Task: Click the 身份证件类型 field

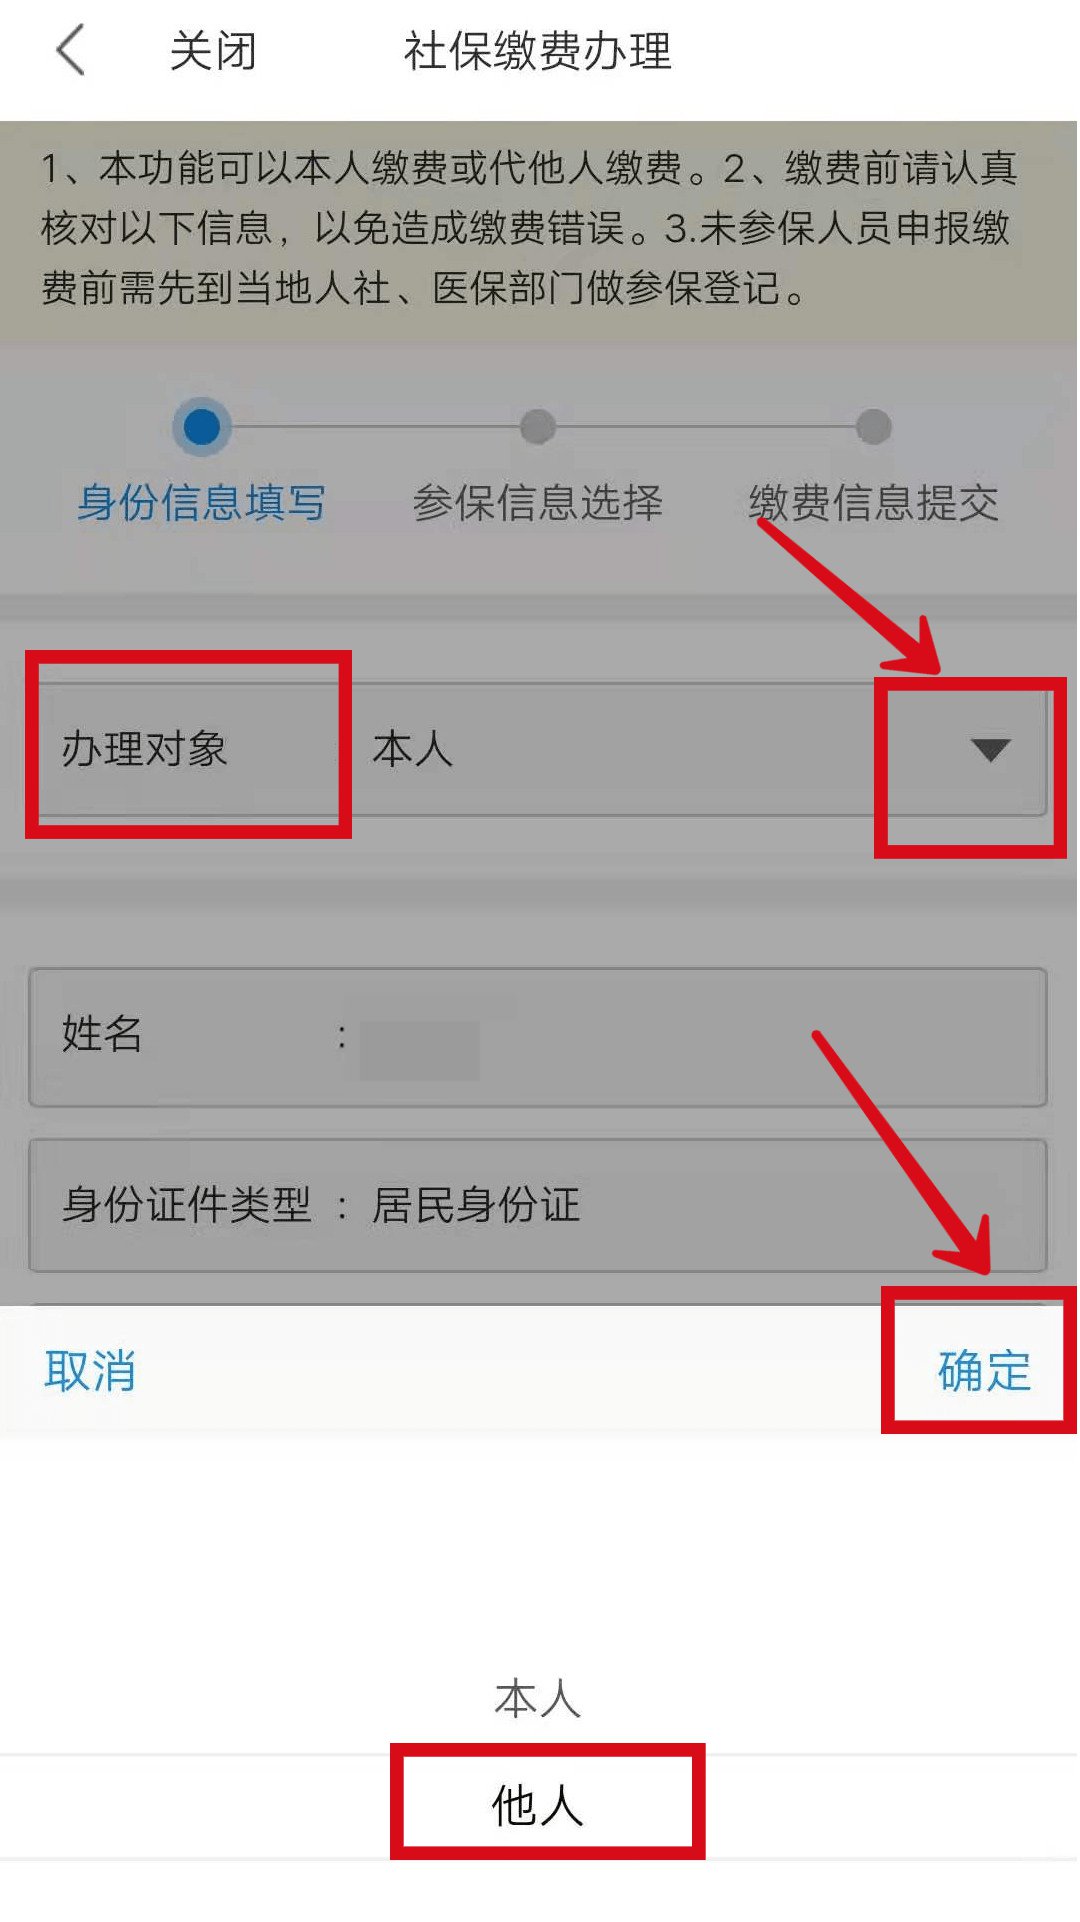Action: [538, 1205]
